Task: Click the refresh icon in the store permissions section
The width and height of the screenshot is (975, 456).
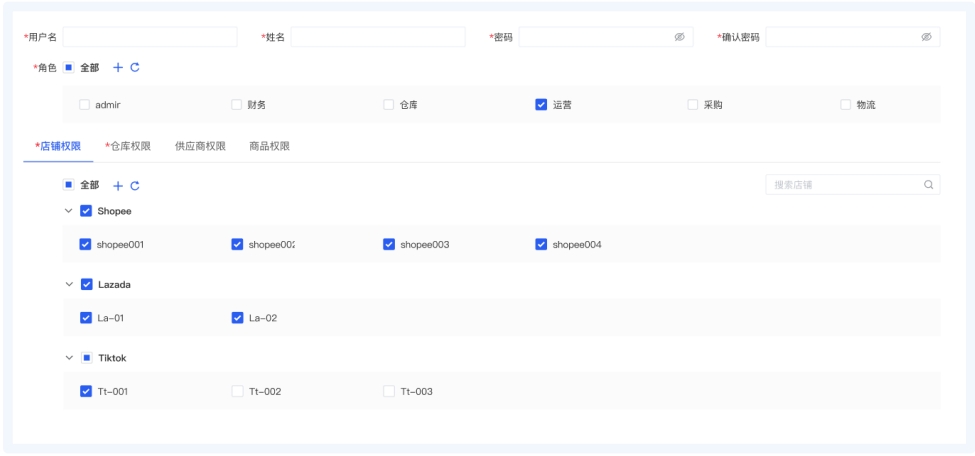Action: [135, 185]
